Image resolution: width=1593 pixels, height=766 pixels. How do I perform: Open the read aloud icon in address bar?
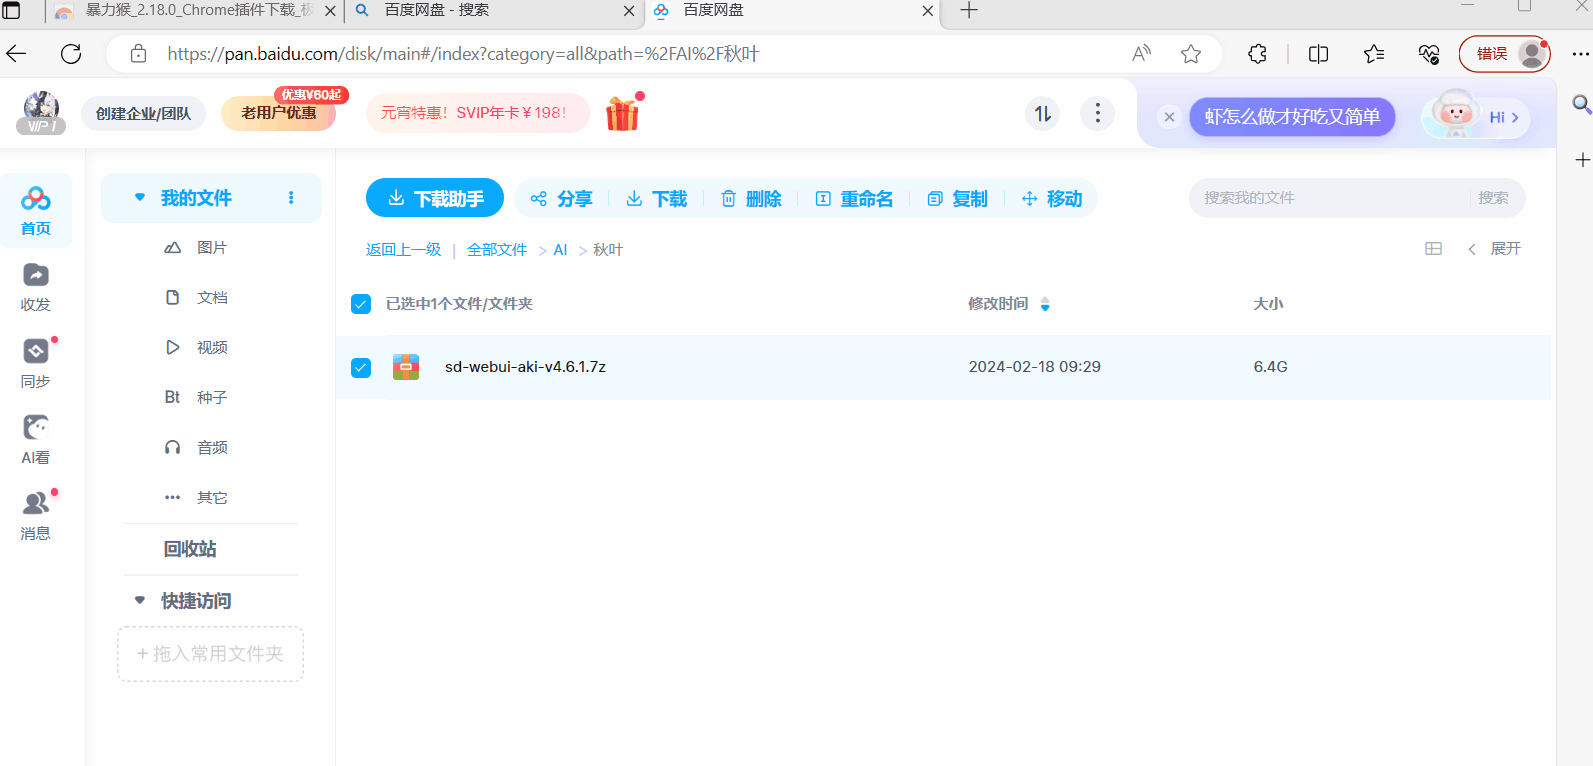pos(1141,54)
